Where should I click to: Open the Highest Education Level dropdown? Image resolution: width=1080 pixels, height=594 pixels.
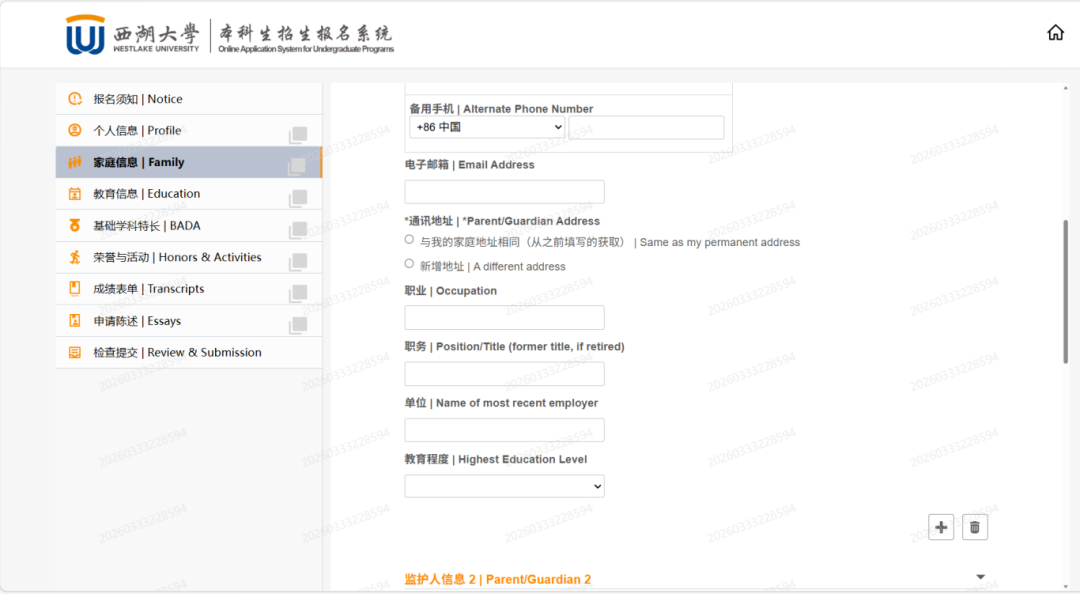[x=504, y=485]
